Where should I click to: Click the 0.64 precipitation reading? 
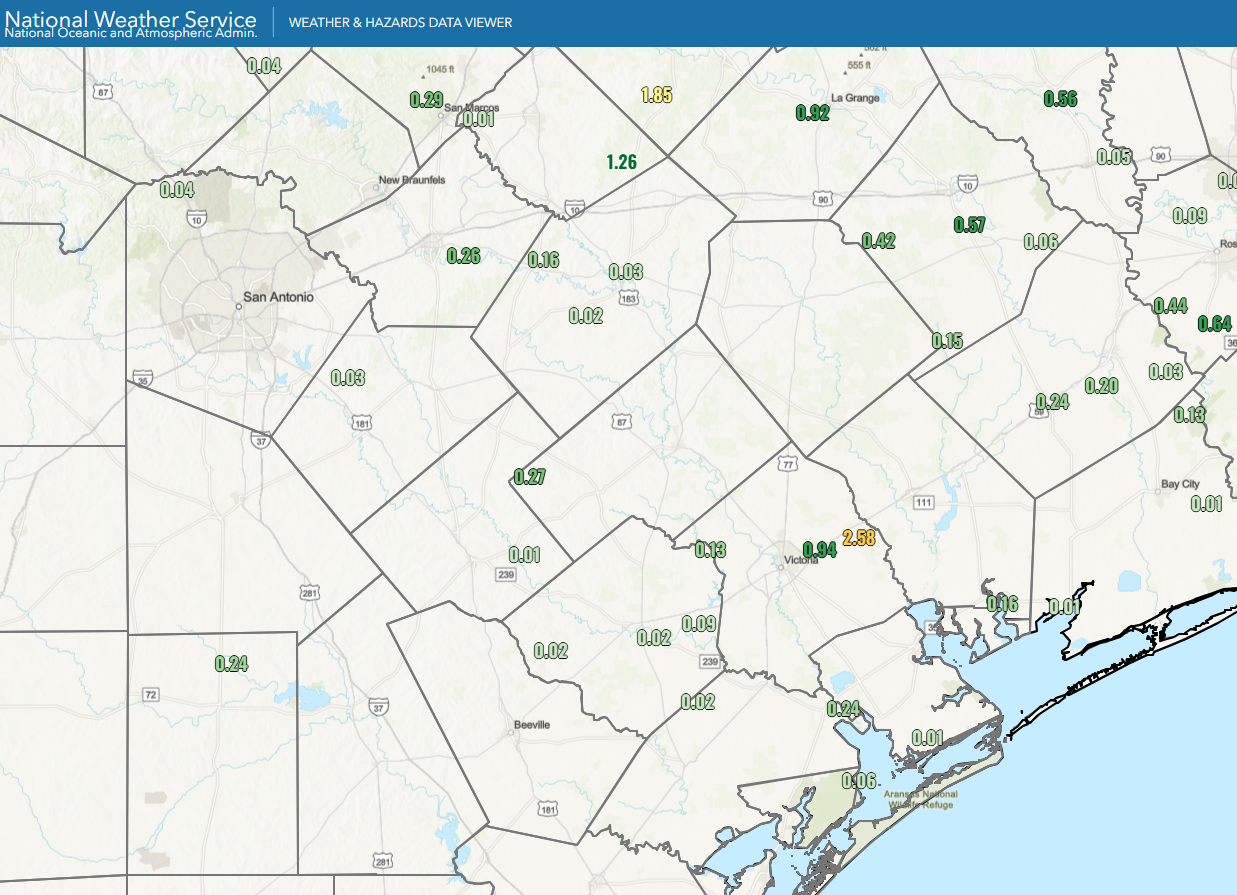[1214, 323]
